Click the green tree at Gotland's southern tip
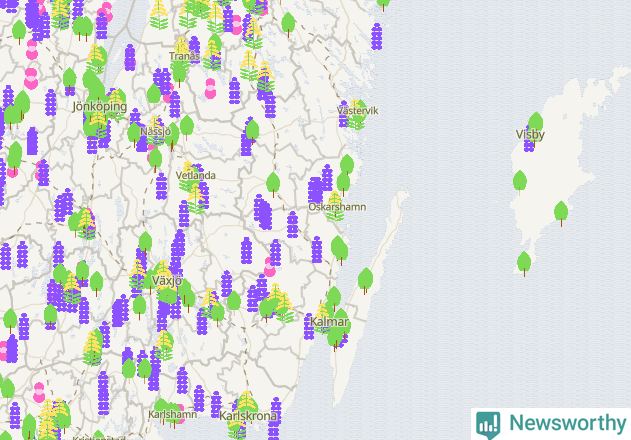Screen dimensions: 631x440 pos(524,264)
